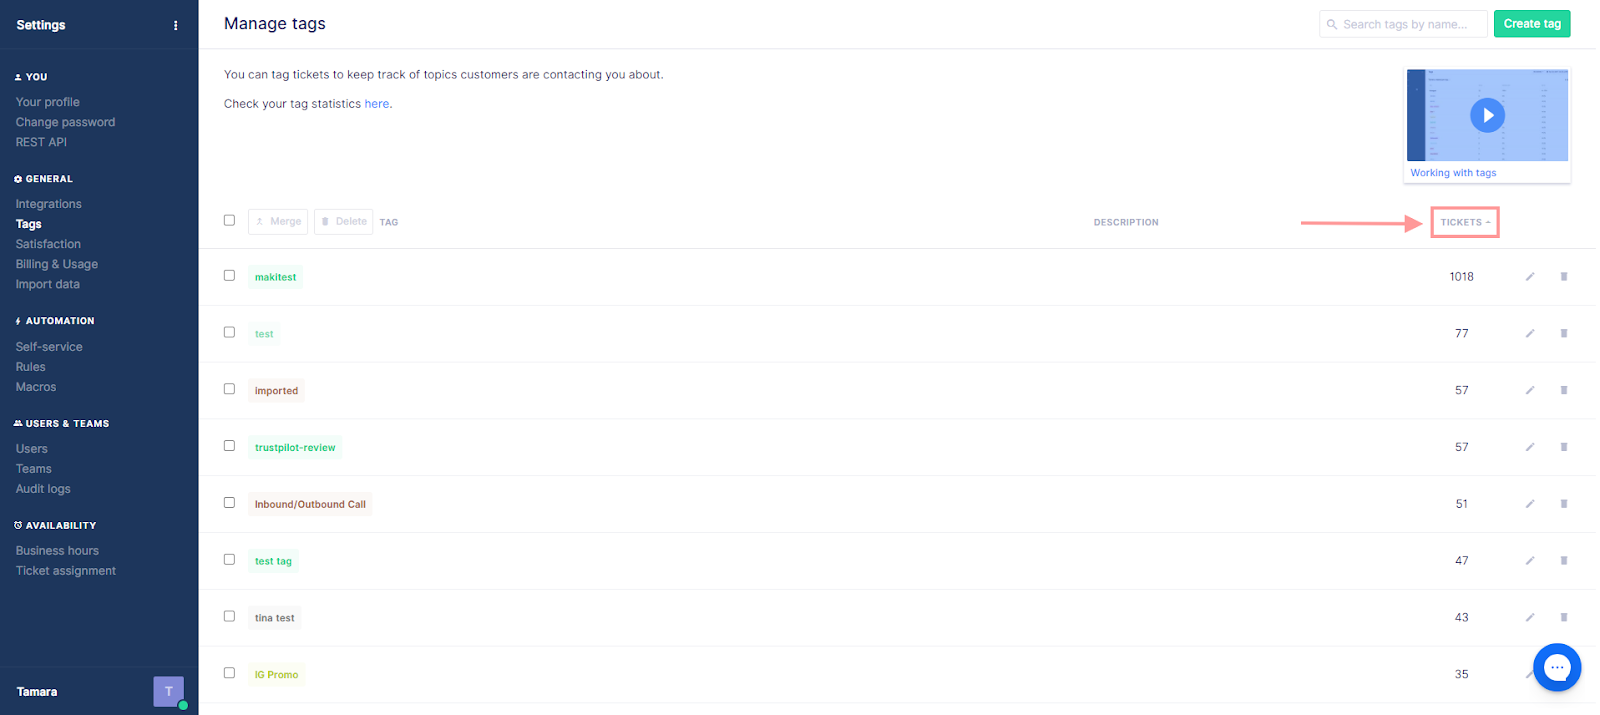This screenshot has height=715, width=1600.
Task: Check the tina test checkbox
Action: click(229, 616)
